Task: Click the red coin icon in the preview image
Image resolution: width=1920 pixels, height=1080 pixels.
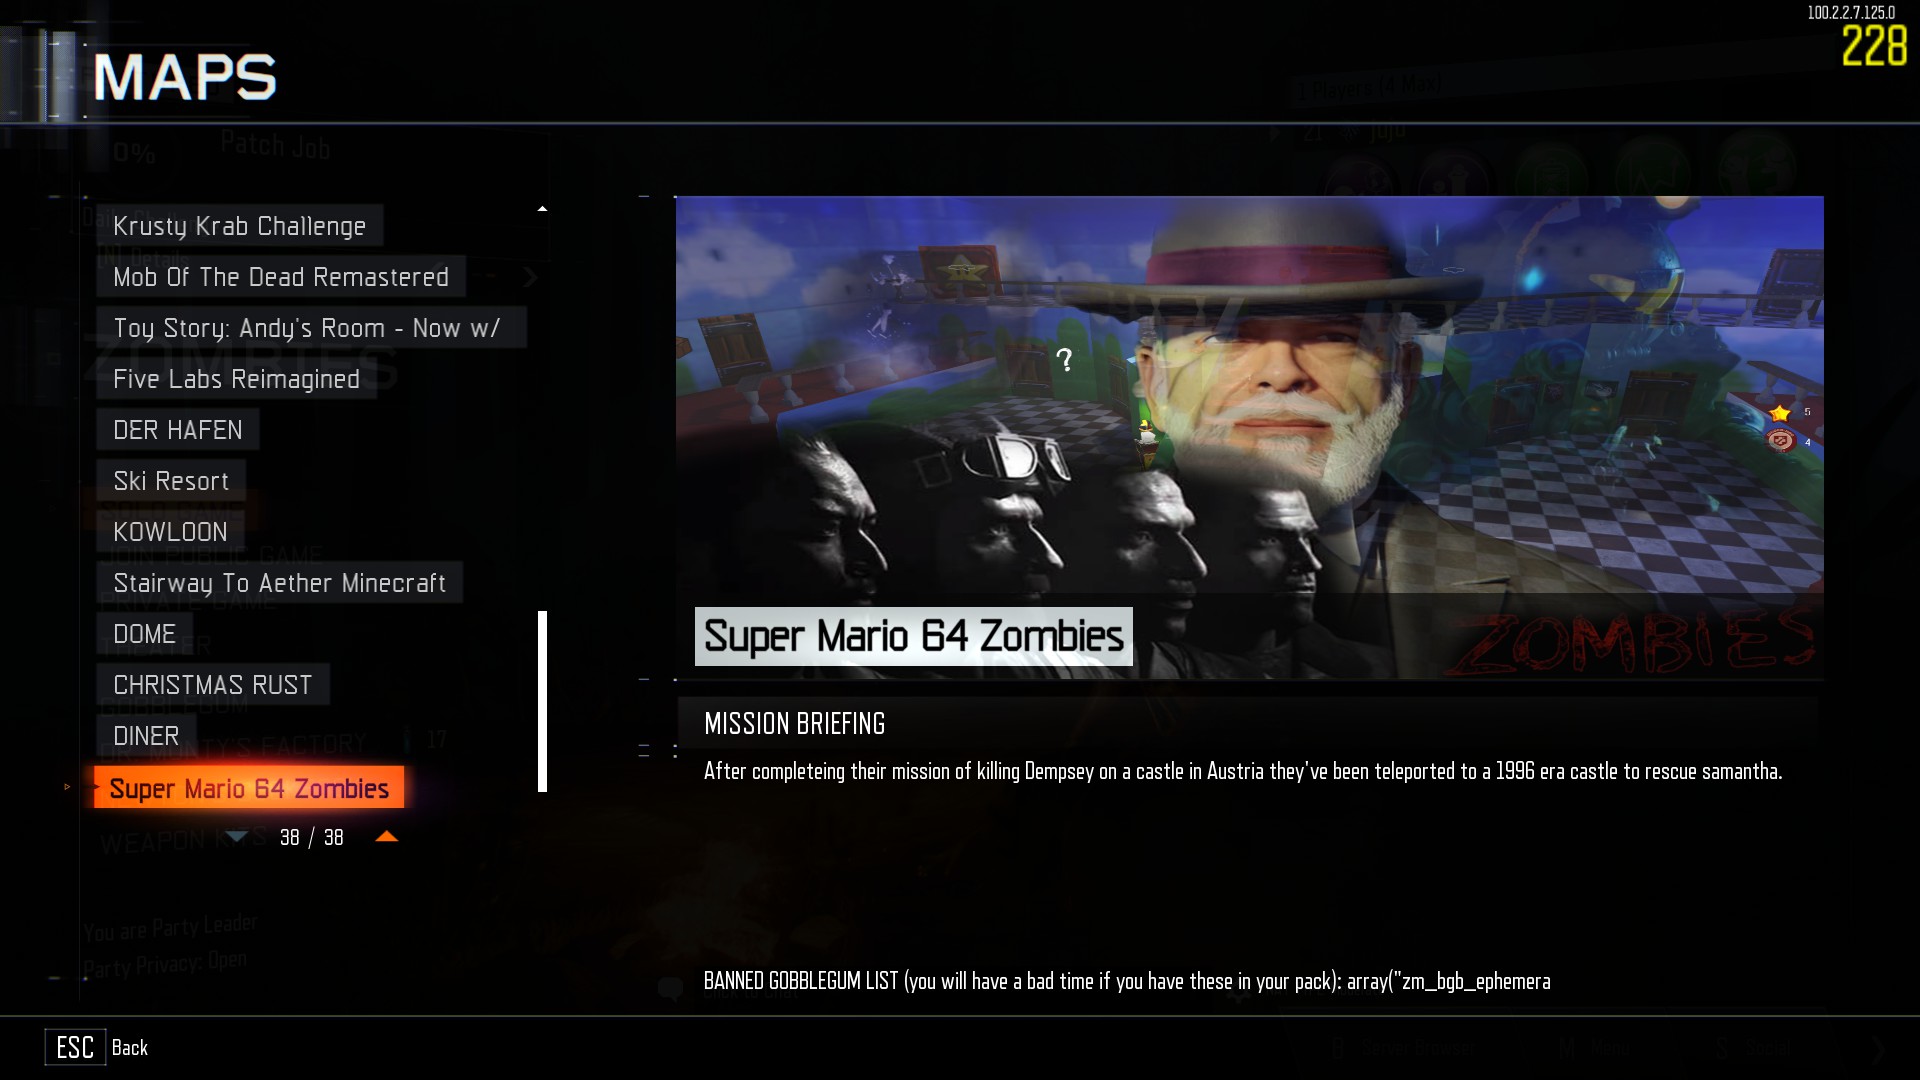Action: (x=1781, y=440)
